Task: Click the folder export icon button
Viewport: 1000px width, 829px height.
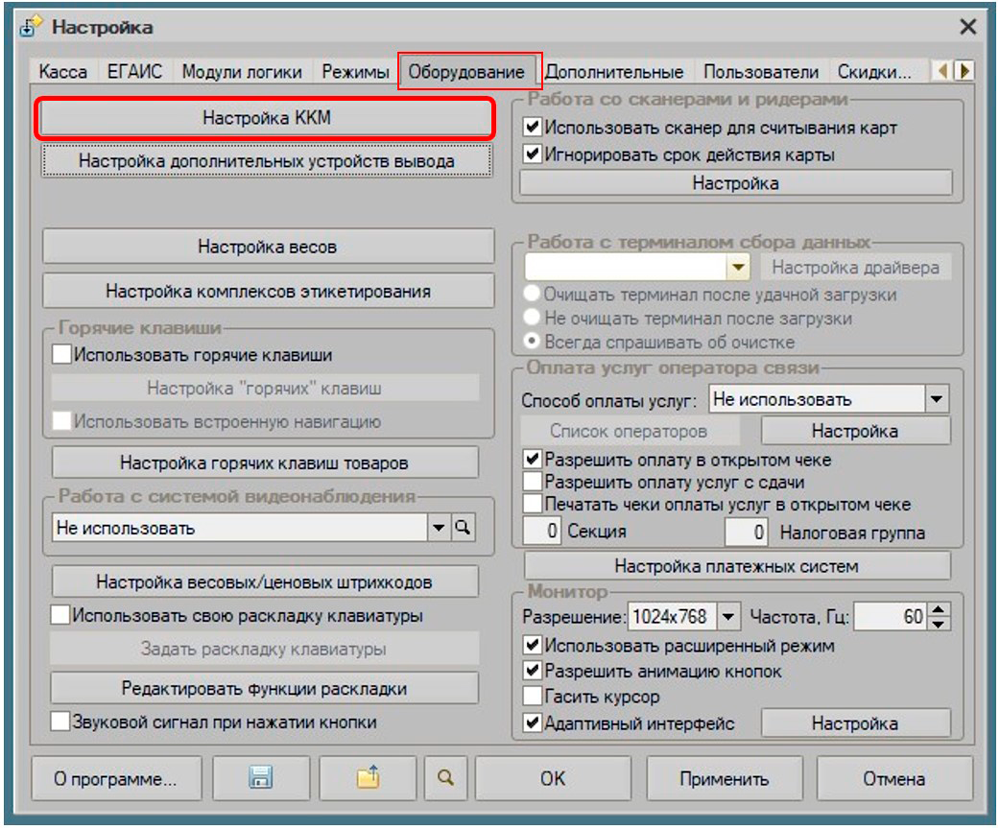Action: (367, 778)
